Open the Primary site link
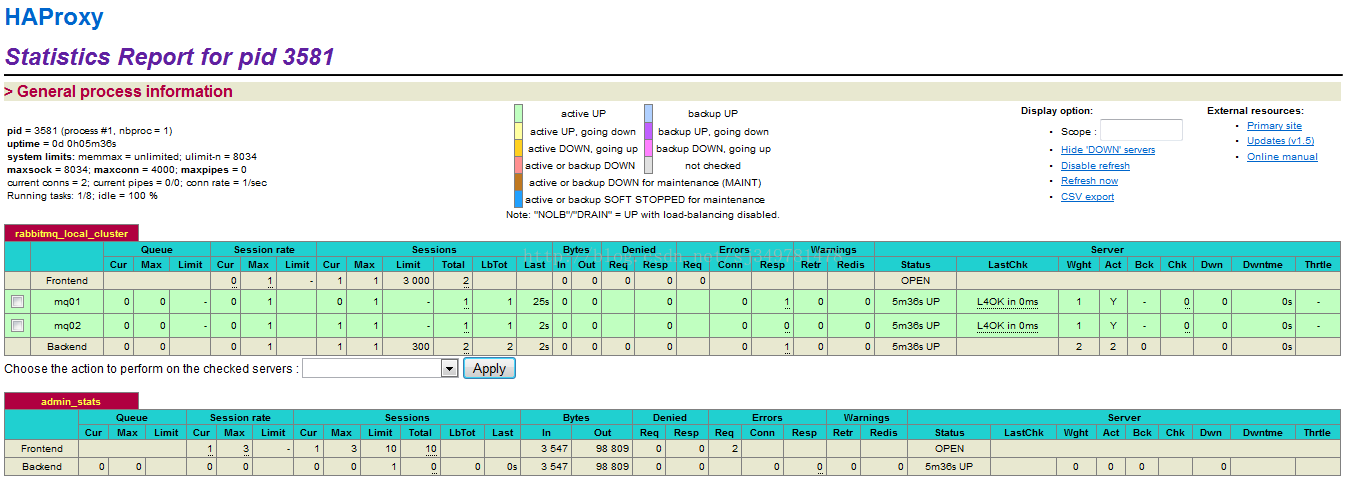This screenshot has height=491, width=1346. 1274,126
